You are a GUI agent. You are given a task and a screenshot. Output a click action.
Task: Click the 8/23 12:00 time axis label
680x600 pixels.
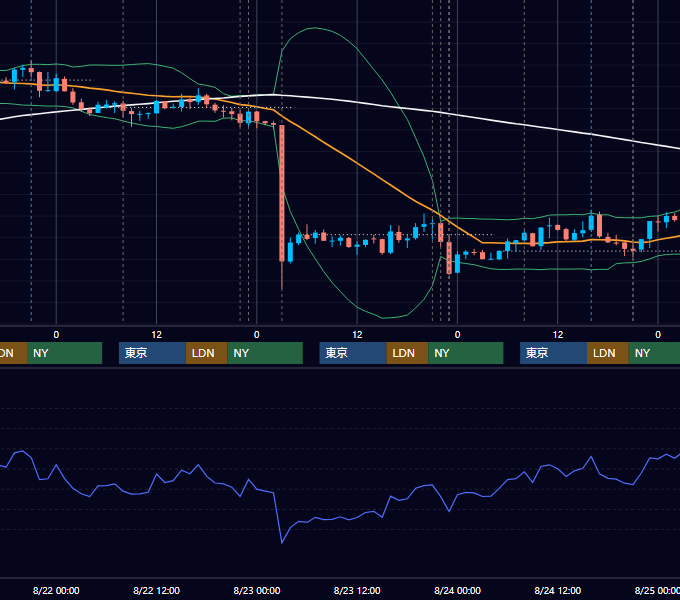point(357,590)
